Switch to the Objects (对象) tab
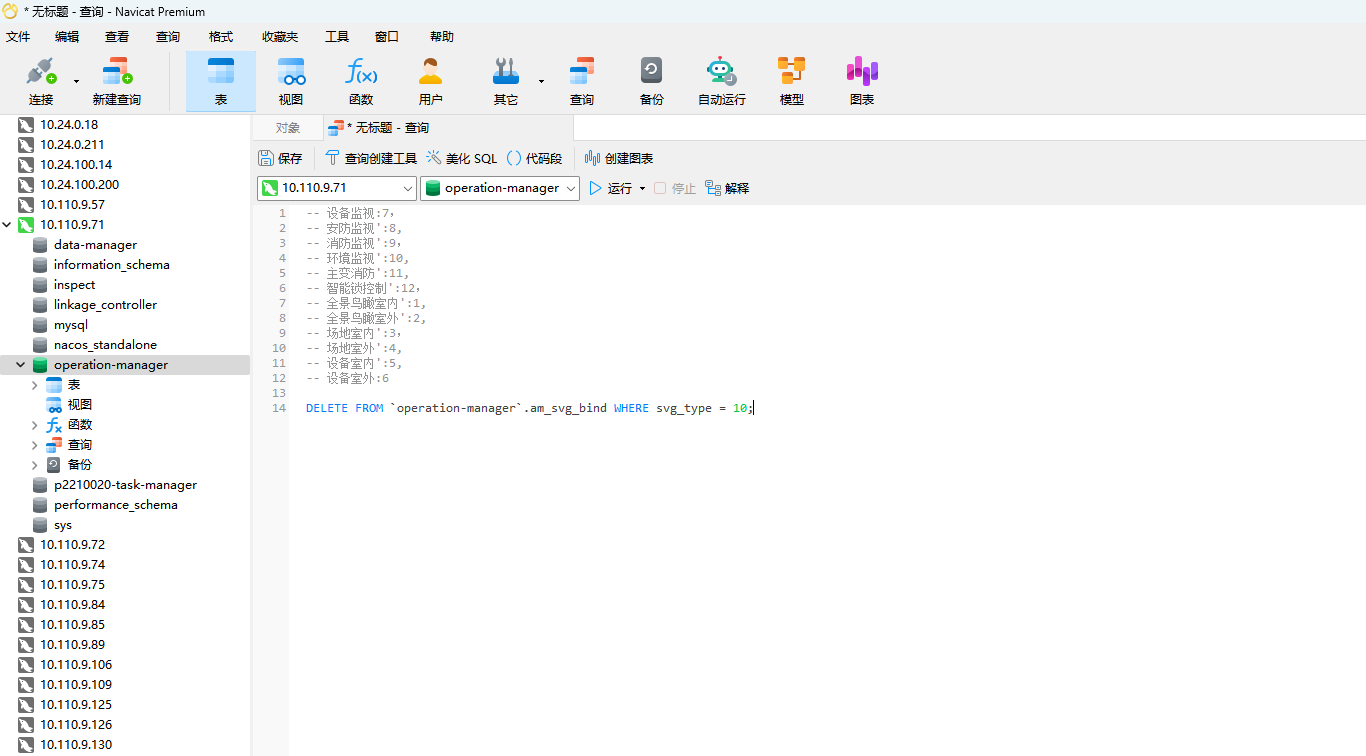Image resolution: width=1366 pixels, height=756 pixels. [288, 128]
